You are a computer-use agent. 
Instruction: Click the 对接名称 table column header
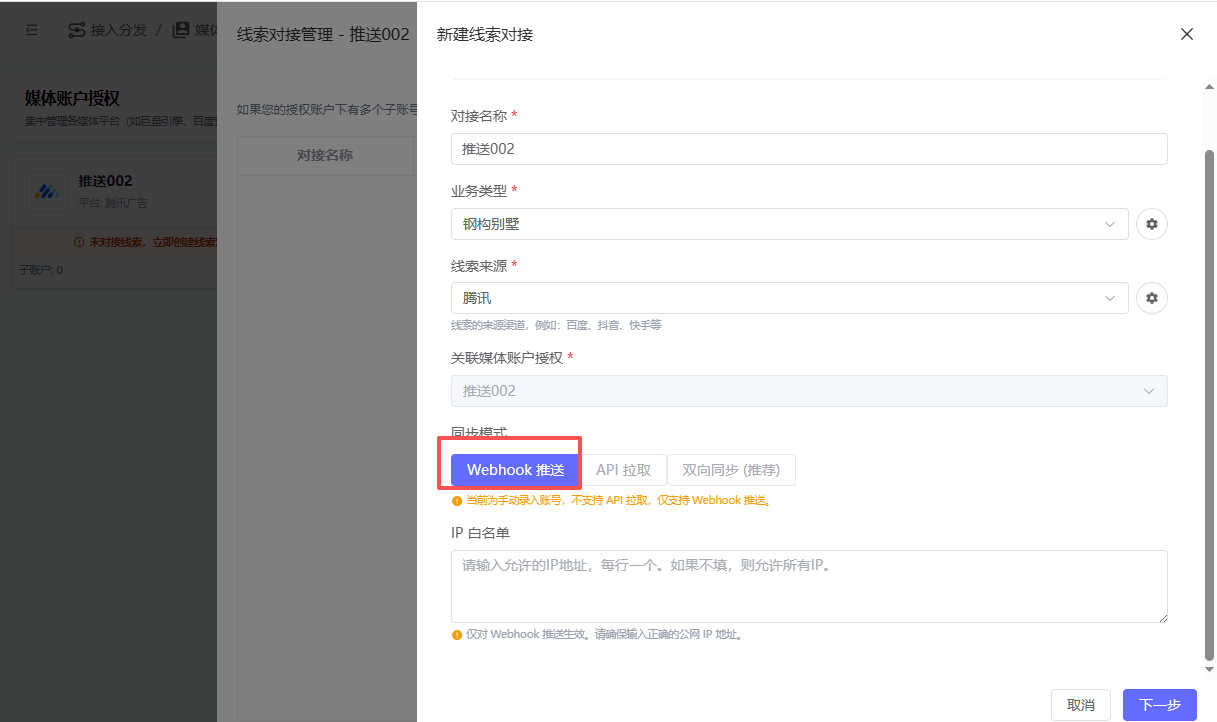[324, 155]
